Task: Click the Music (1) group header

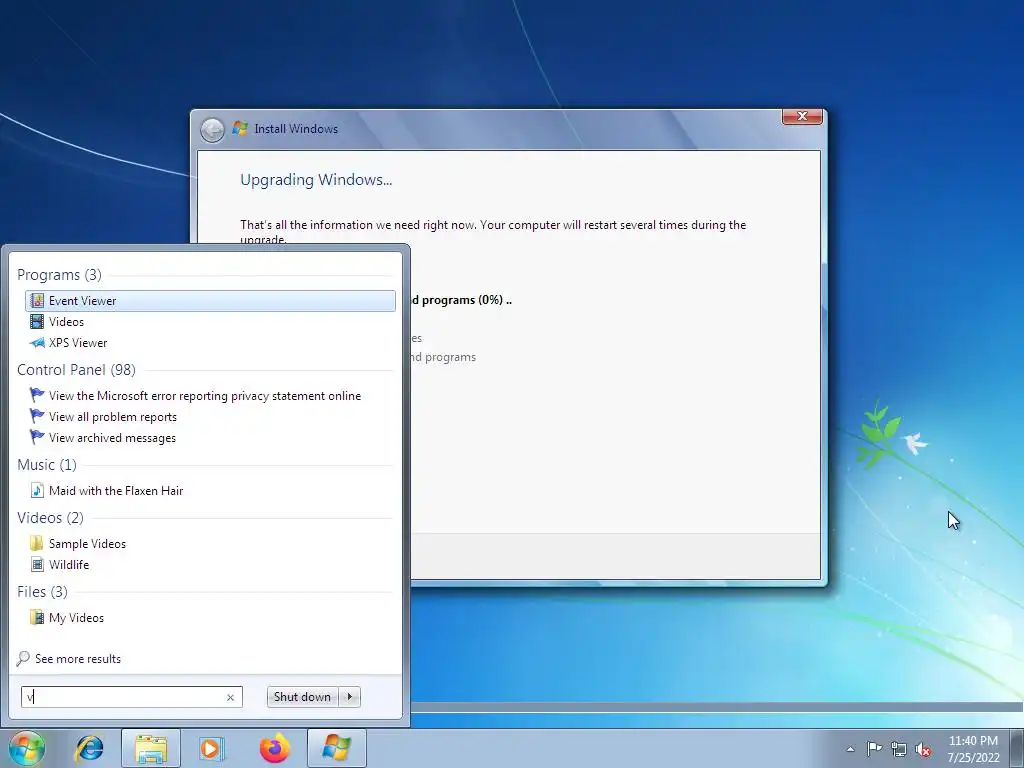Action: [47, 464]
